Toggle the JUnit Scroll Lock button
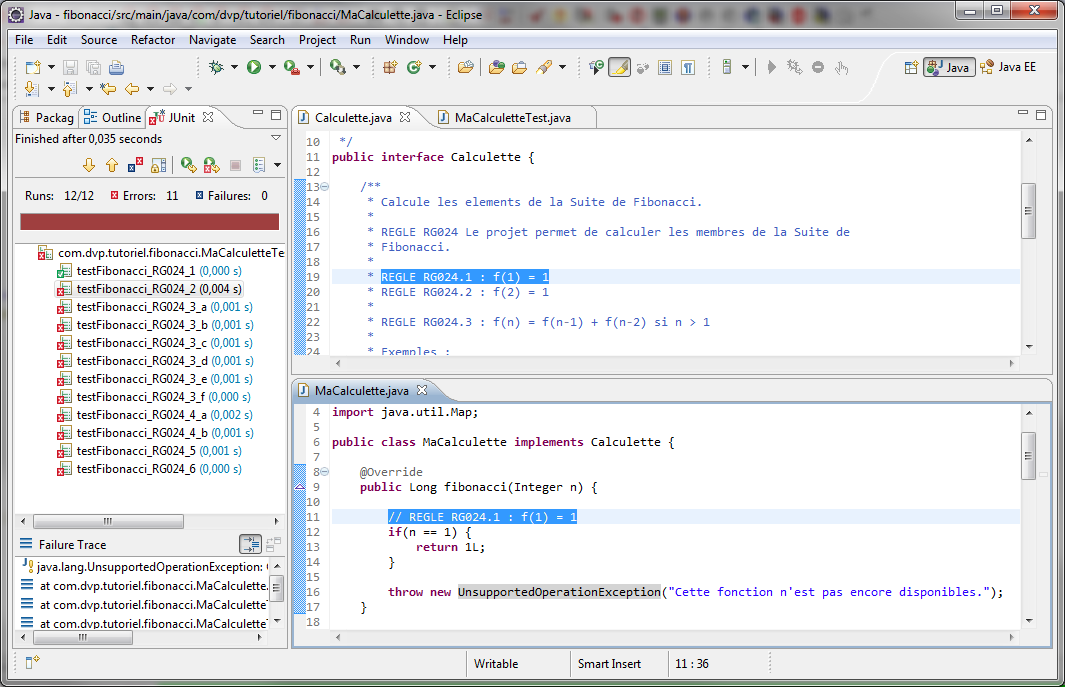 pos(159,165)
